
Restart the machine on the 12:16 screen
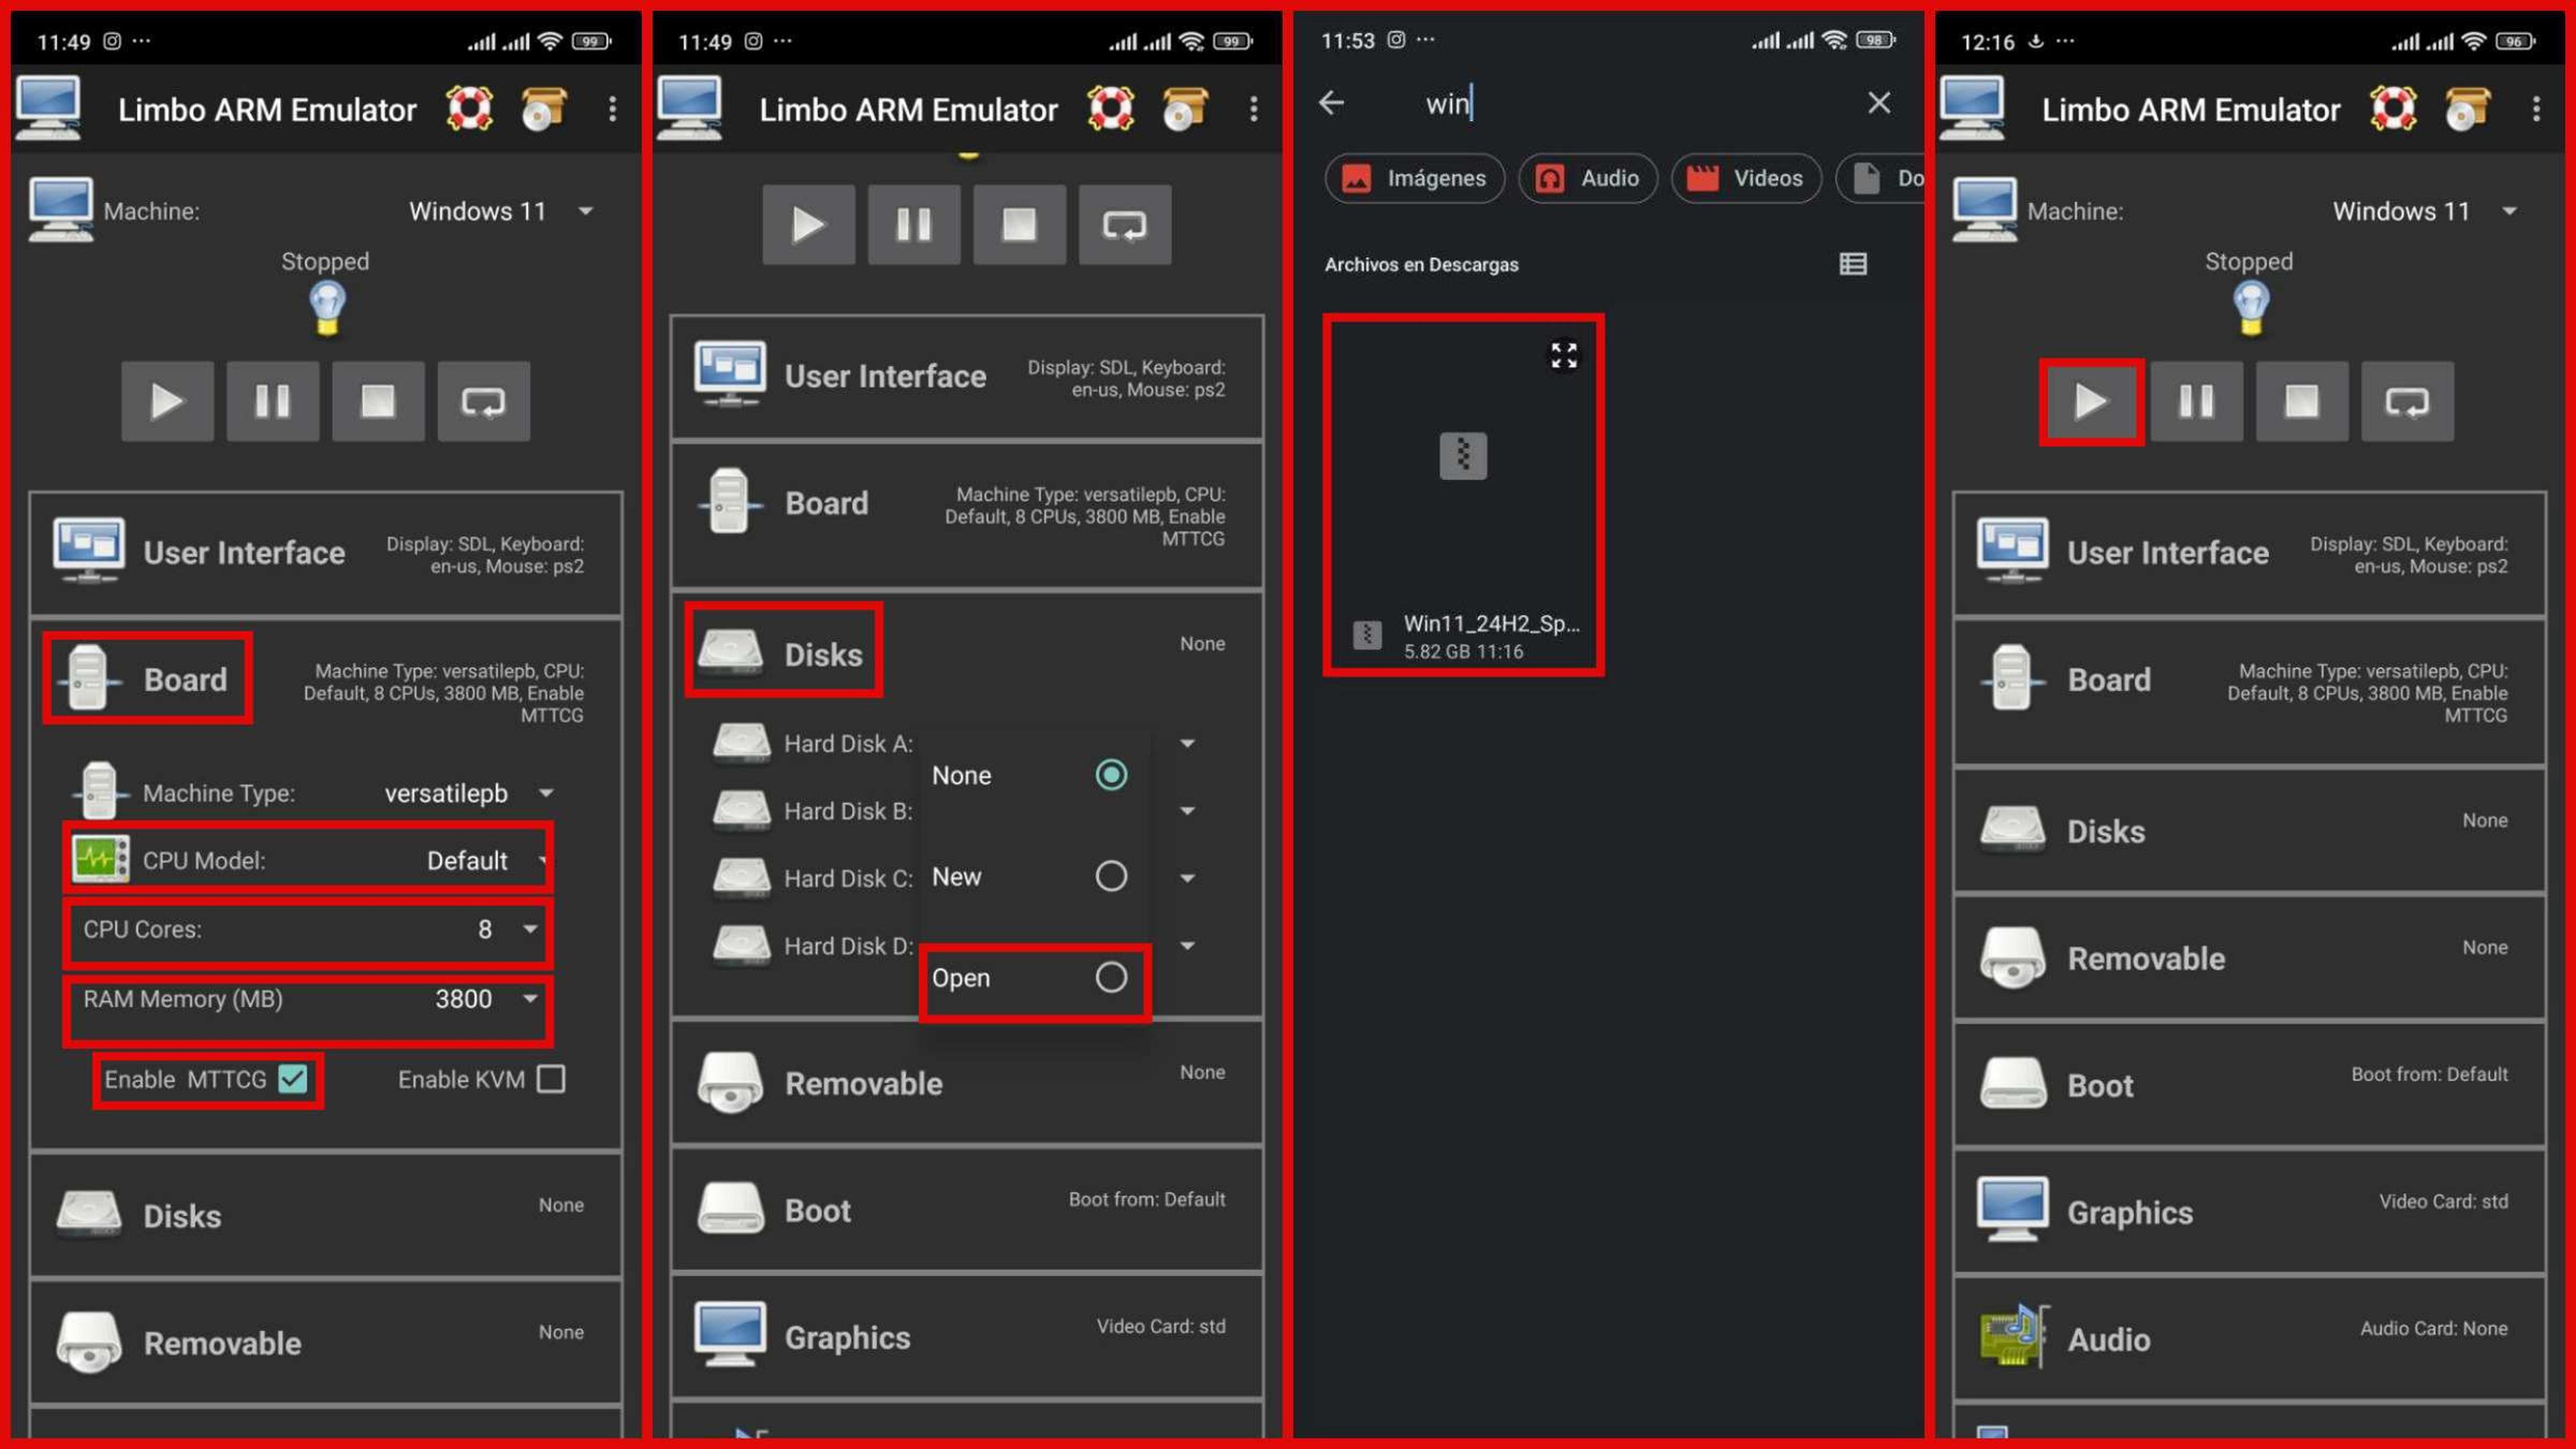tap(2407, 402)
